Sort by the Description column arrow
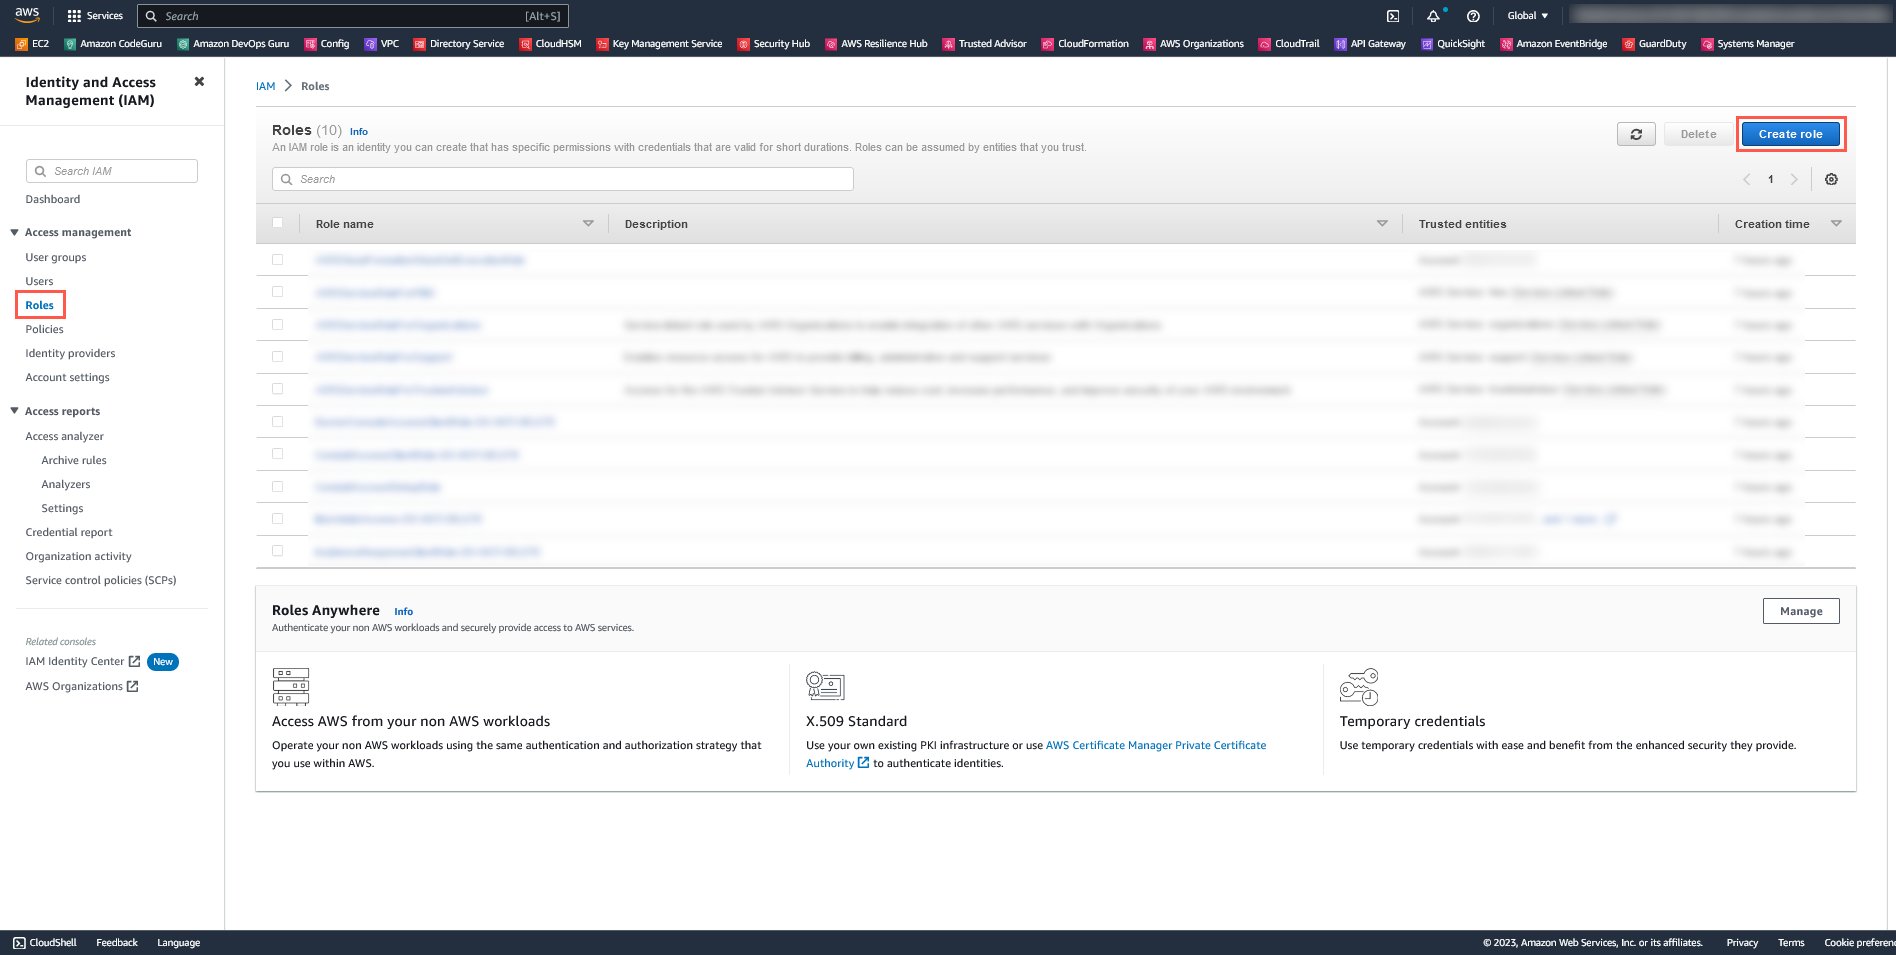Viewport: 1896px width, 955px height. point(1382,224)
